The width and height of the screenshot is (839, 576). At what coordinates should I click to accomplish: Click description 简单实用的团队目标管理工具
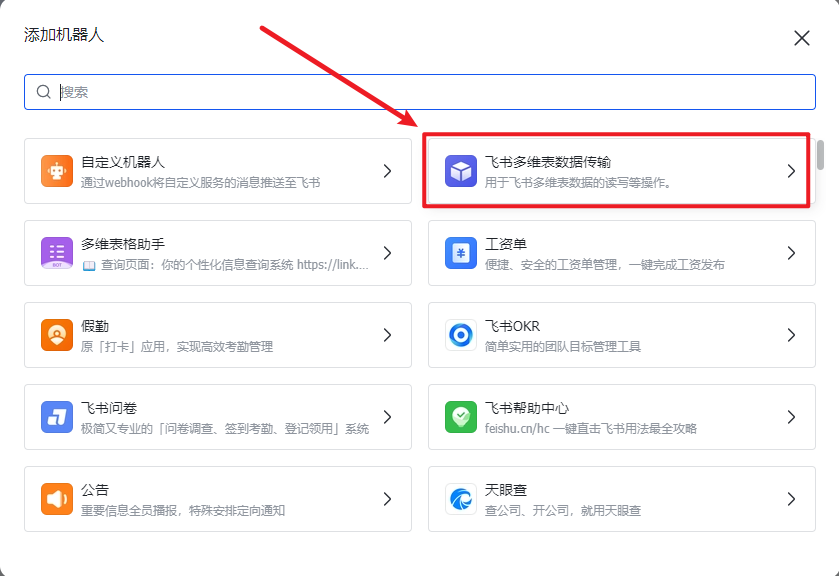click(563, 347)
